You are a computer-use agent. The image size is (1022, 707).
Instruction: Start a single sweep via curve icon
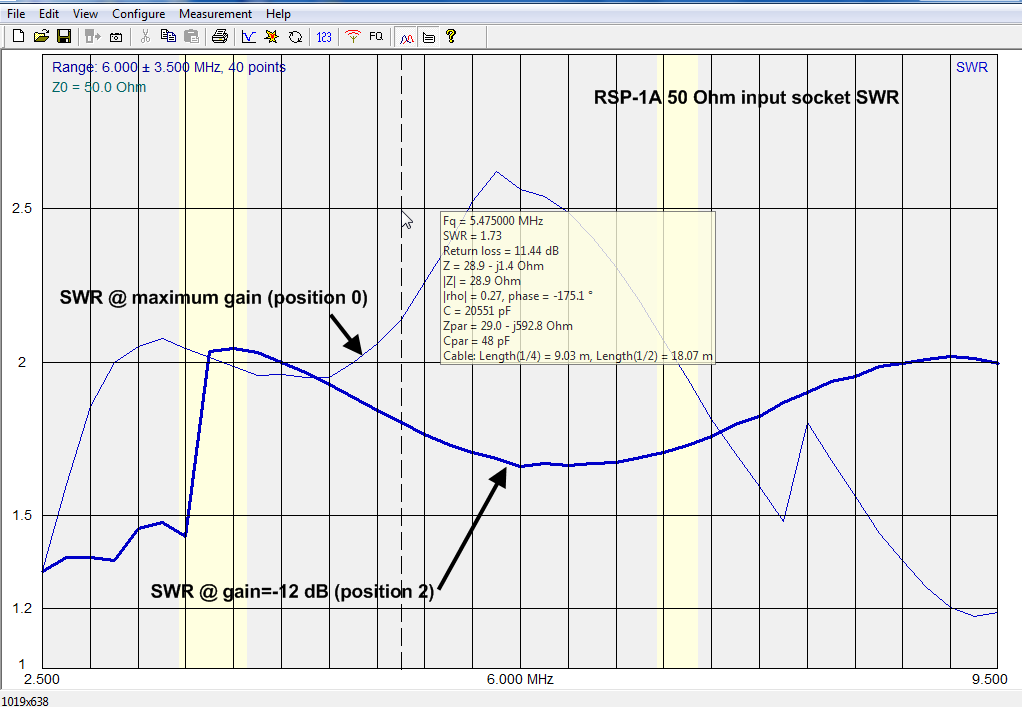248,36
